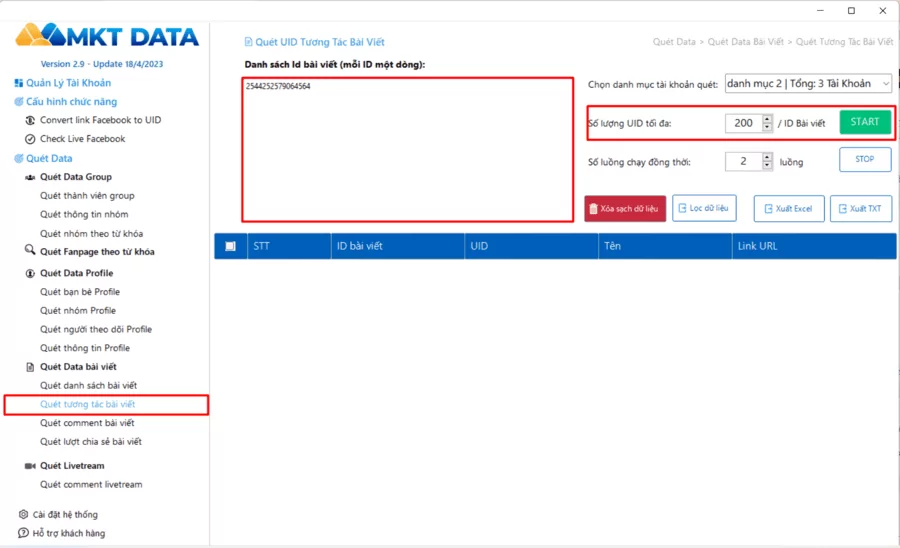Click the Quét Livestream camera icon
This screenshot has height=548, width=900.
[x=29, y=466]
